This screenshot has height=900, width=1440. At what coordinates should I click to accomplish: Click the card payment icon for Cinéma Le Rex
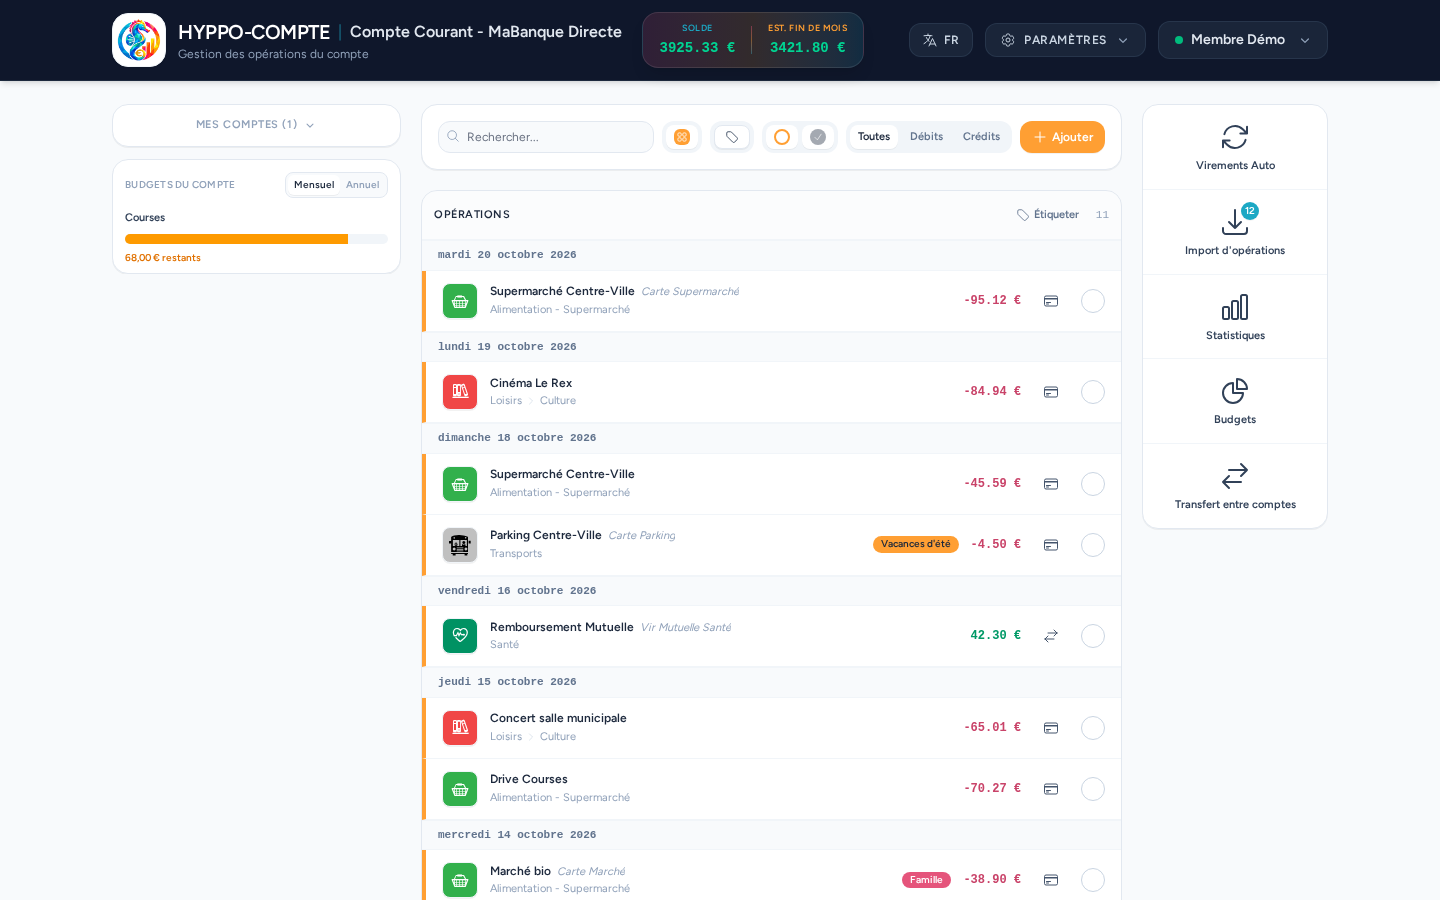point(1051,392)
